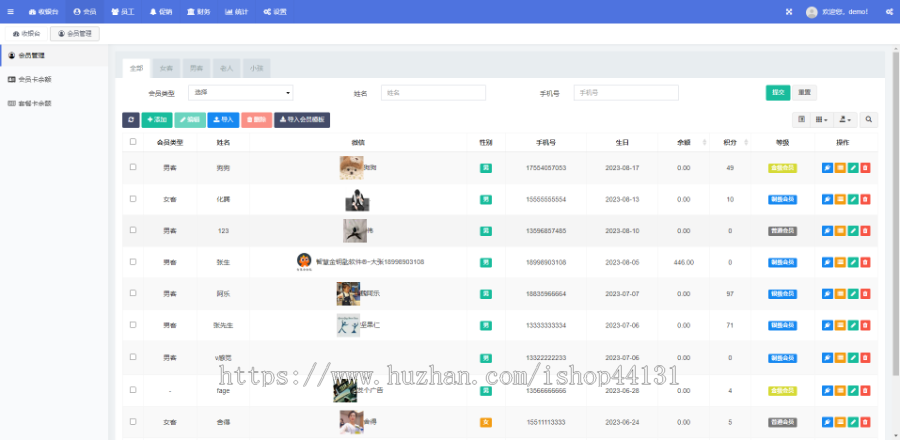Switch to the 小孩 filter tab

point(257,68)
